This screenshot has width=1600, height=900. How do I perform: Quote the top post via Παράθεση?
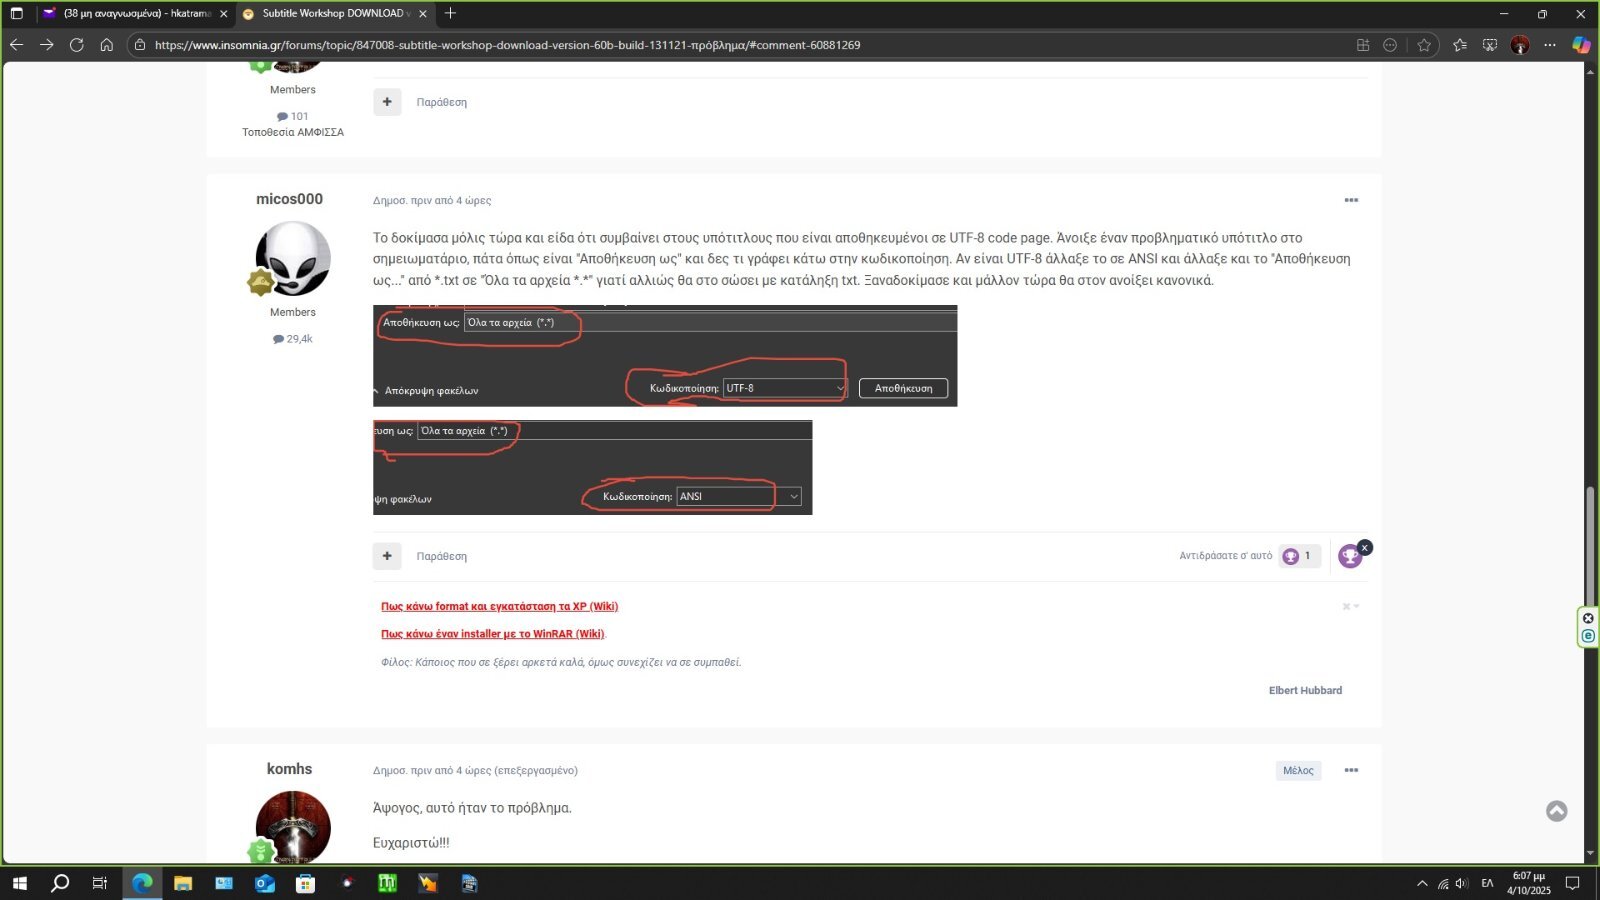pos(441,102)
